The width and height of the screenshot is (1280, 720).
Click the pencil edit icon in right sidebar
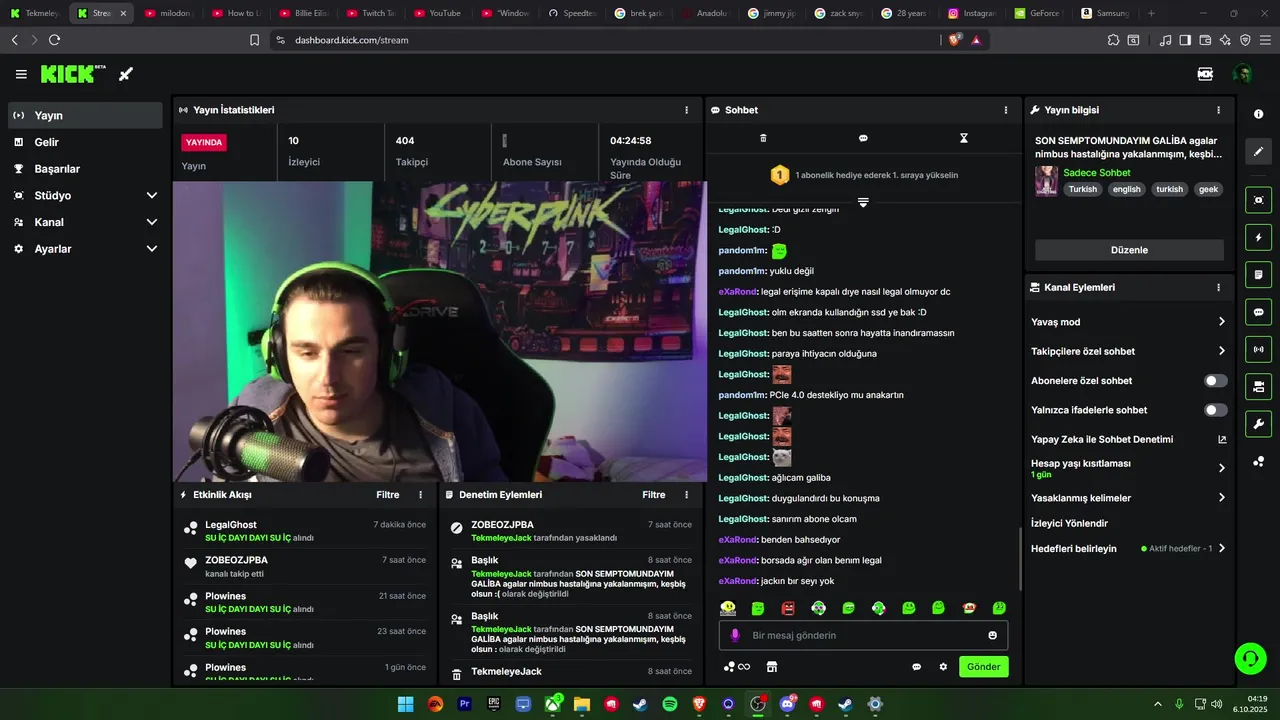(1259, 152)
